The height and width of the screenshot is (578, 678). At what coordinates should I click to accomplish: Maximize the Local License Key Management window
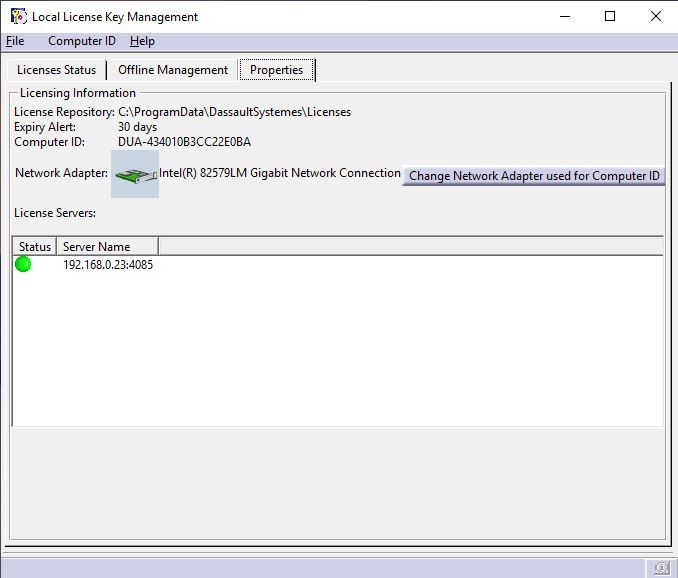610,16
